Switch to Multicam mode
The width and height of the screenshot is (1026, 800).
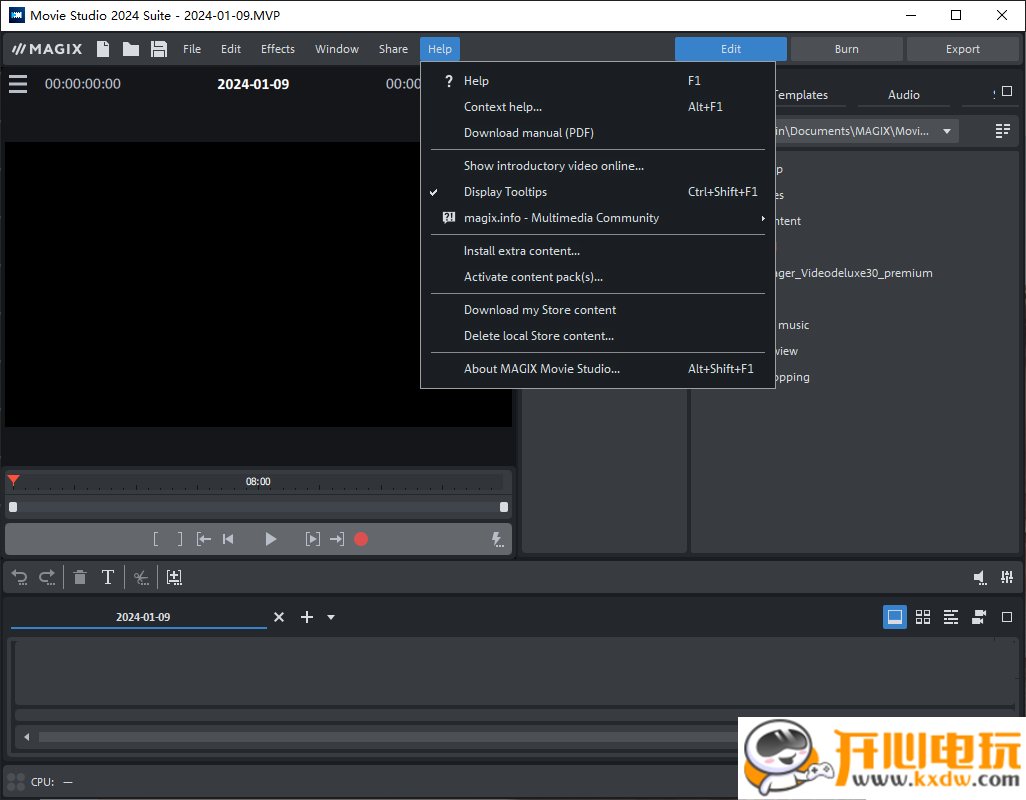click(x=979, y=617)
